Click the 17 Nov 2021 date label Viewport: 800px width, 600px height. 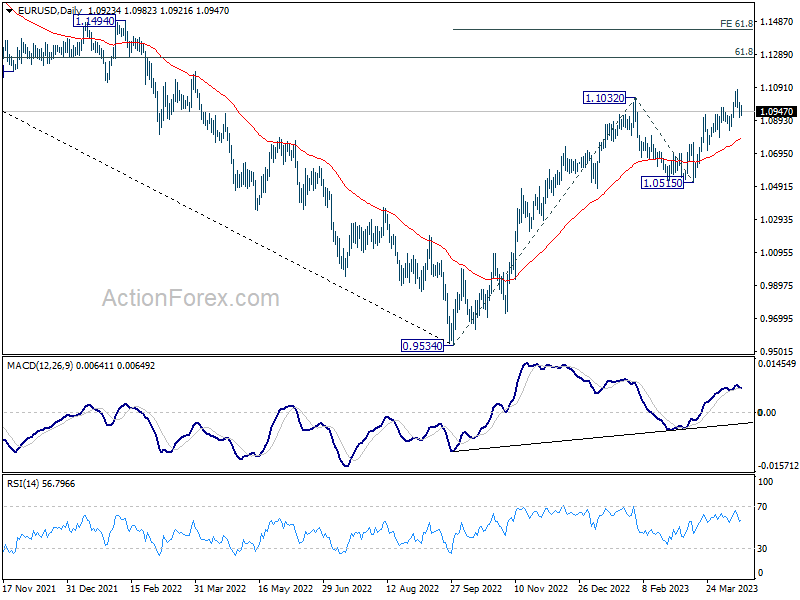tap(29, 588)
